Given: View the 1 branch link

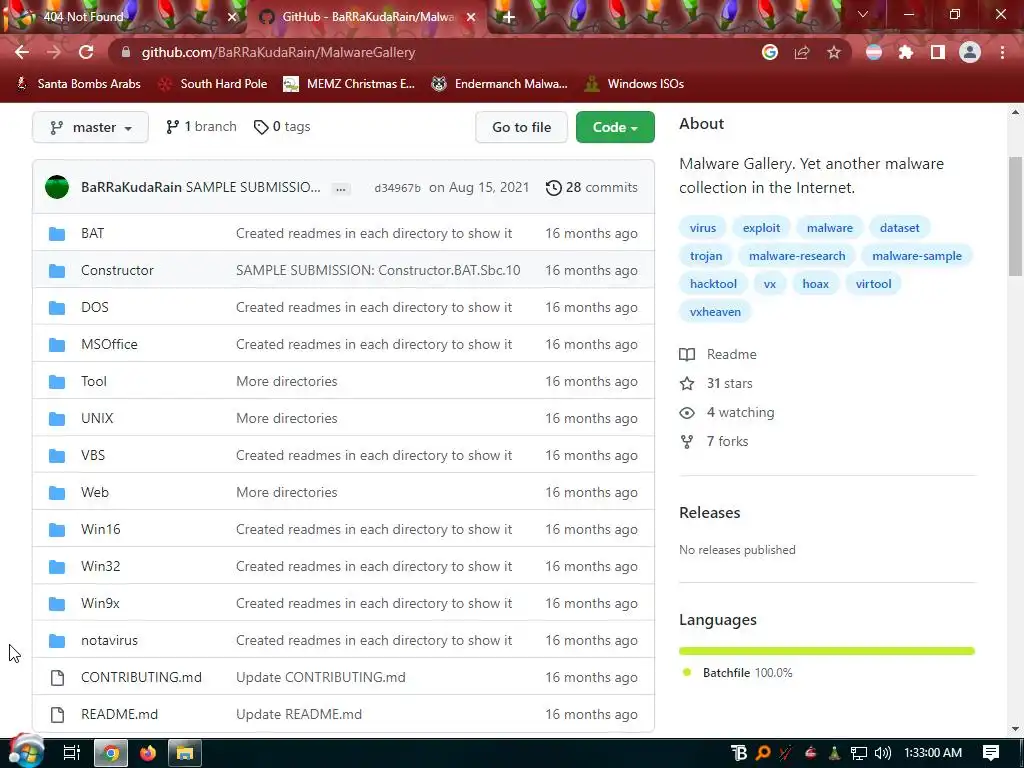Looking at the screenshot, I should pyautogui.click(x=201, y=127).
